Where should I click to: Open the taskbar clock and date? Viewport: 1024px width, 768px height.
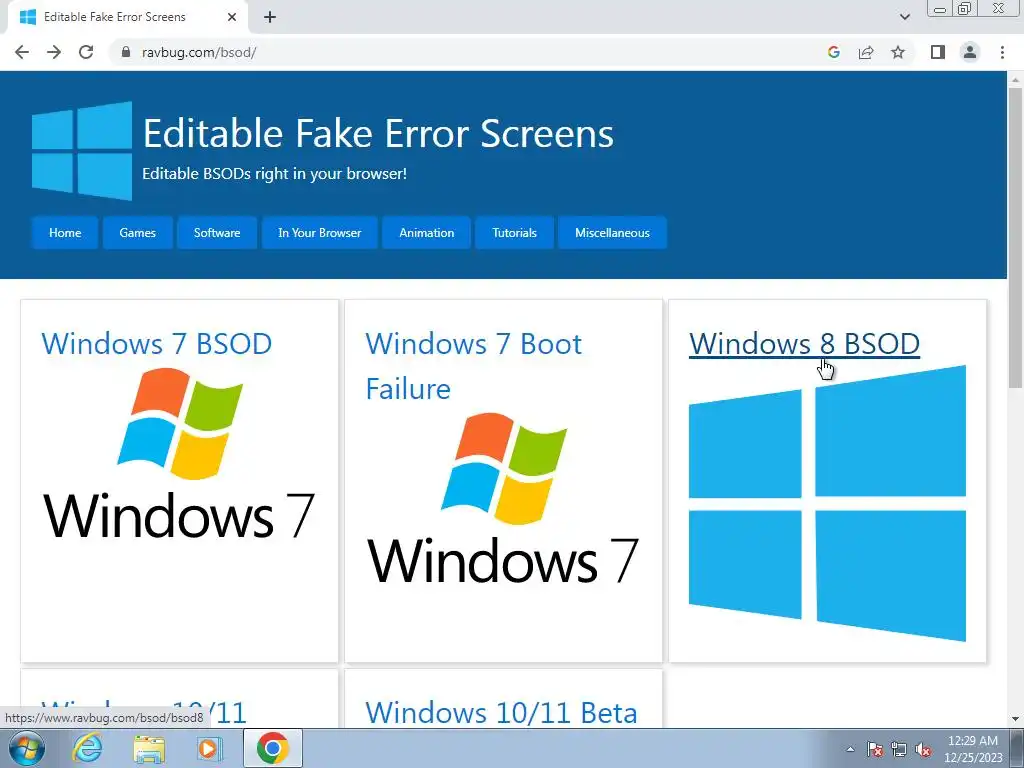tap(972, 749)
